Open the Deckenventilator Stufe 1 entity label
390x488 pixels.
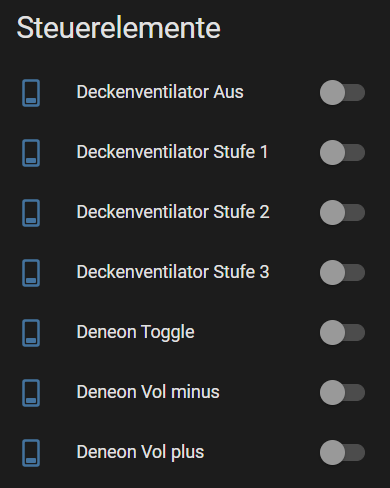pyautogui.click(x=172, y=152)
